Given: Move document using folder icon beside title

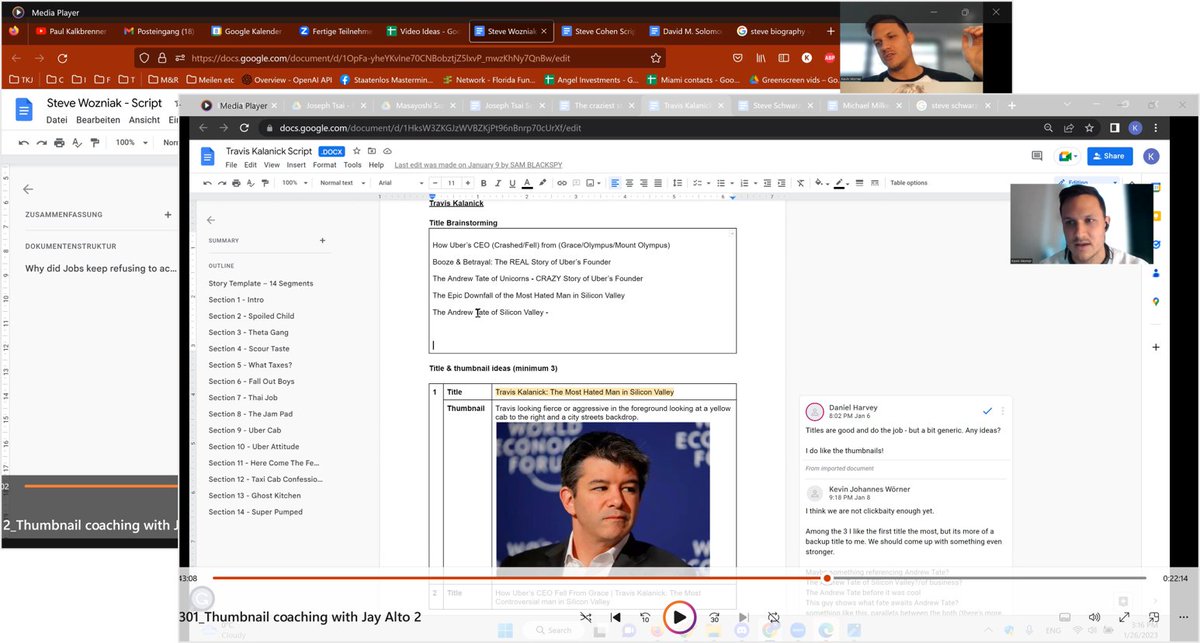Looking at the screenshot, I should click(x=371, y=150).
